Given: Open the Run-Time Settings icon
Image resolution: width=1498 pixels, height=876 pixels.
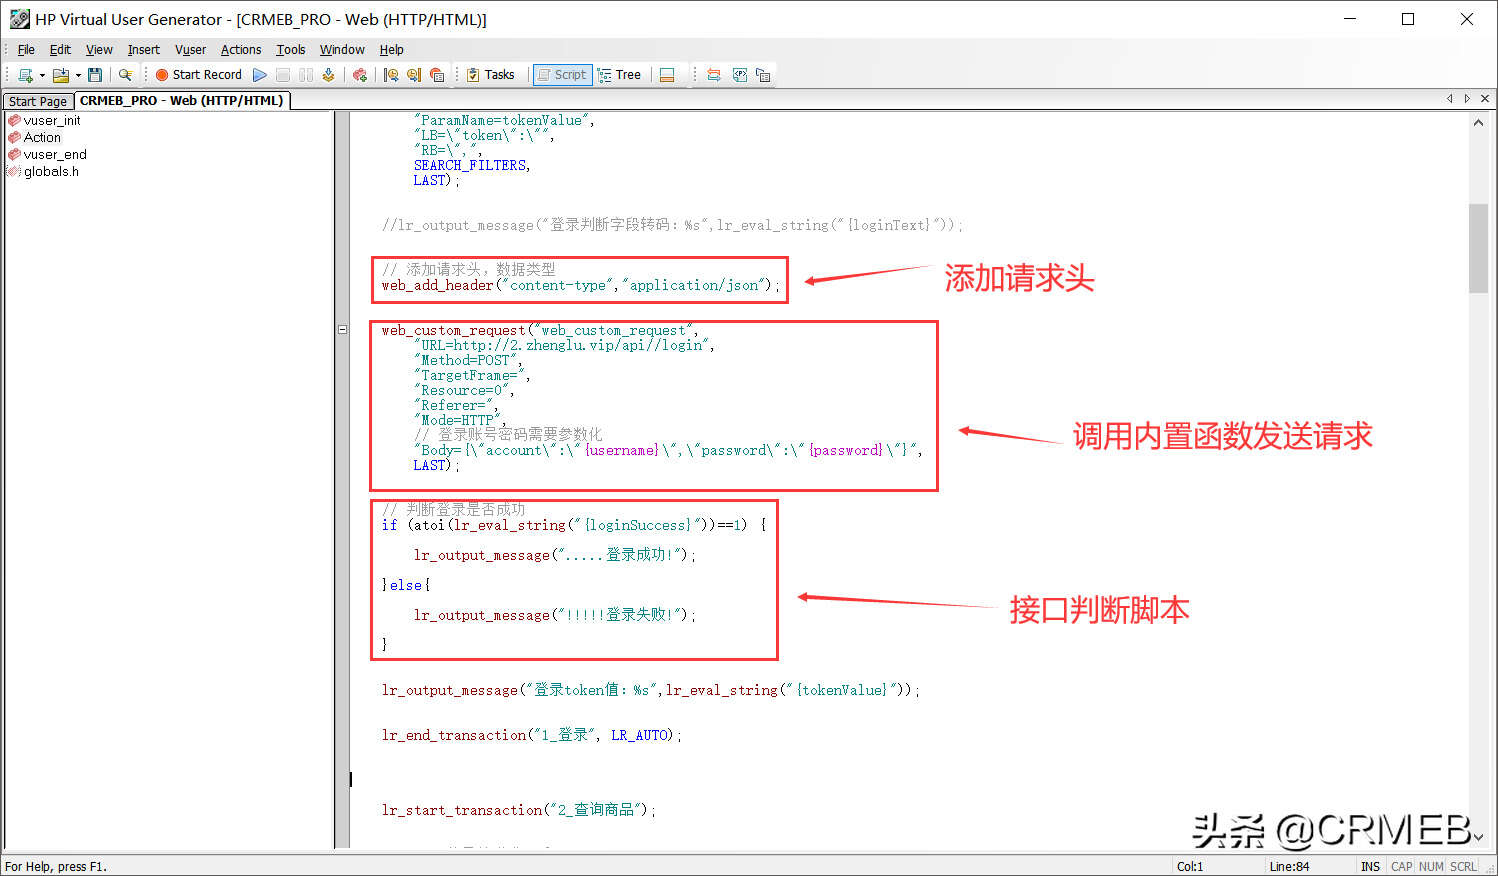Looking at the screenshot, I should (391, 75).
